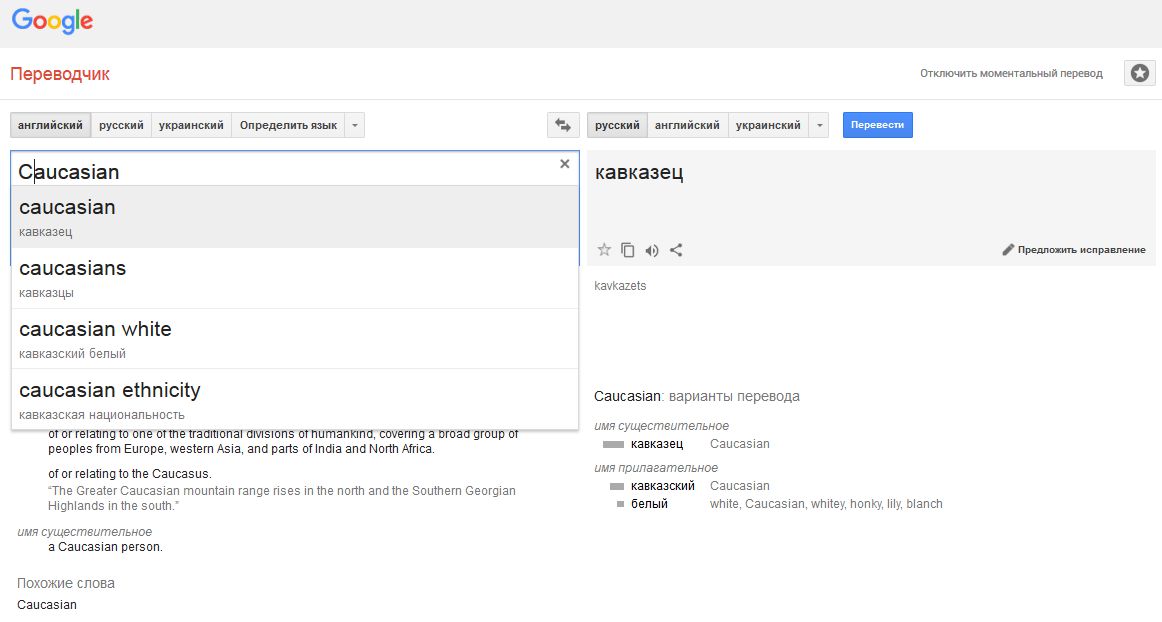The width and height of the screenshot is (1162, 622).
Task: Share the translation
Action: tap(676, 250)
